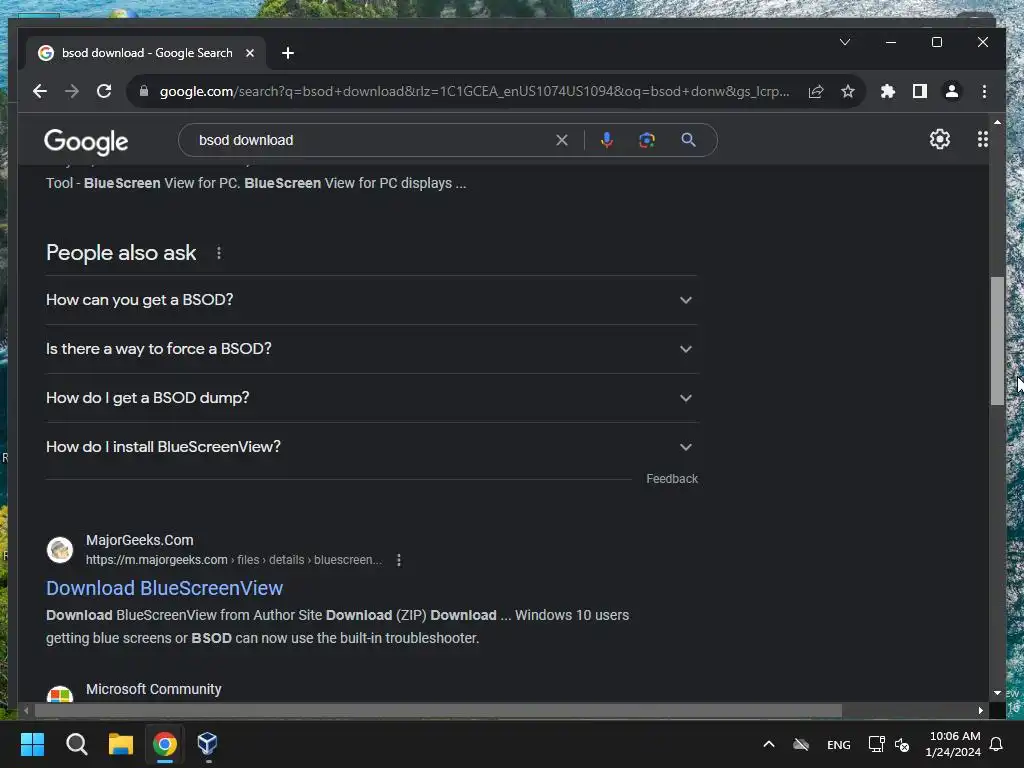1024x768 pixels.
Task: Click the 'People also ask' heading
Action: (121, 253)
